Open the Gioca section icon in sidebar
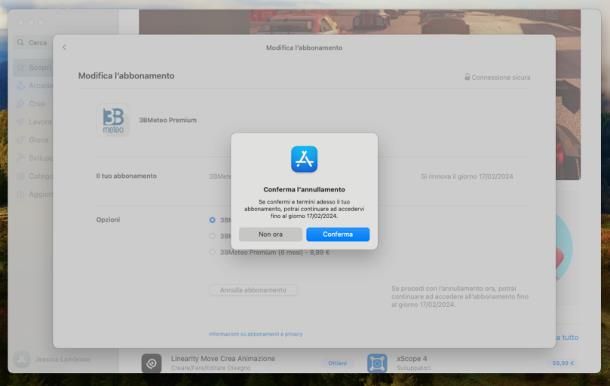This screenshot has height=386, width=610. tap(21, 140)
